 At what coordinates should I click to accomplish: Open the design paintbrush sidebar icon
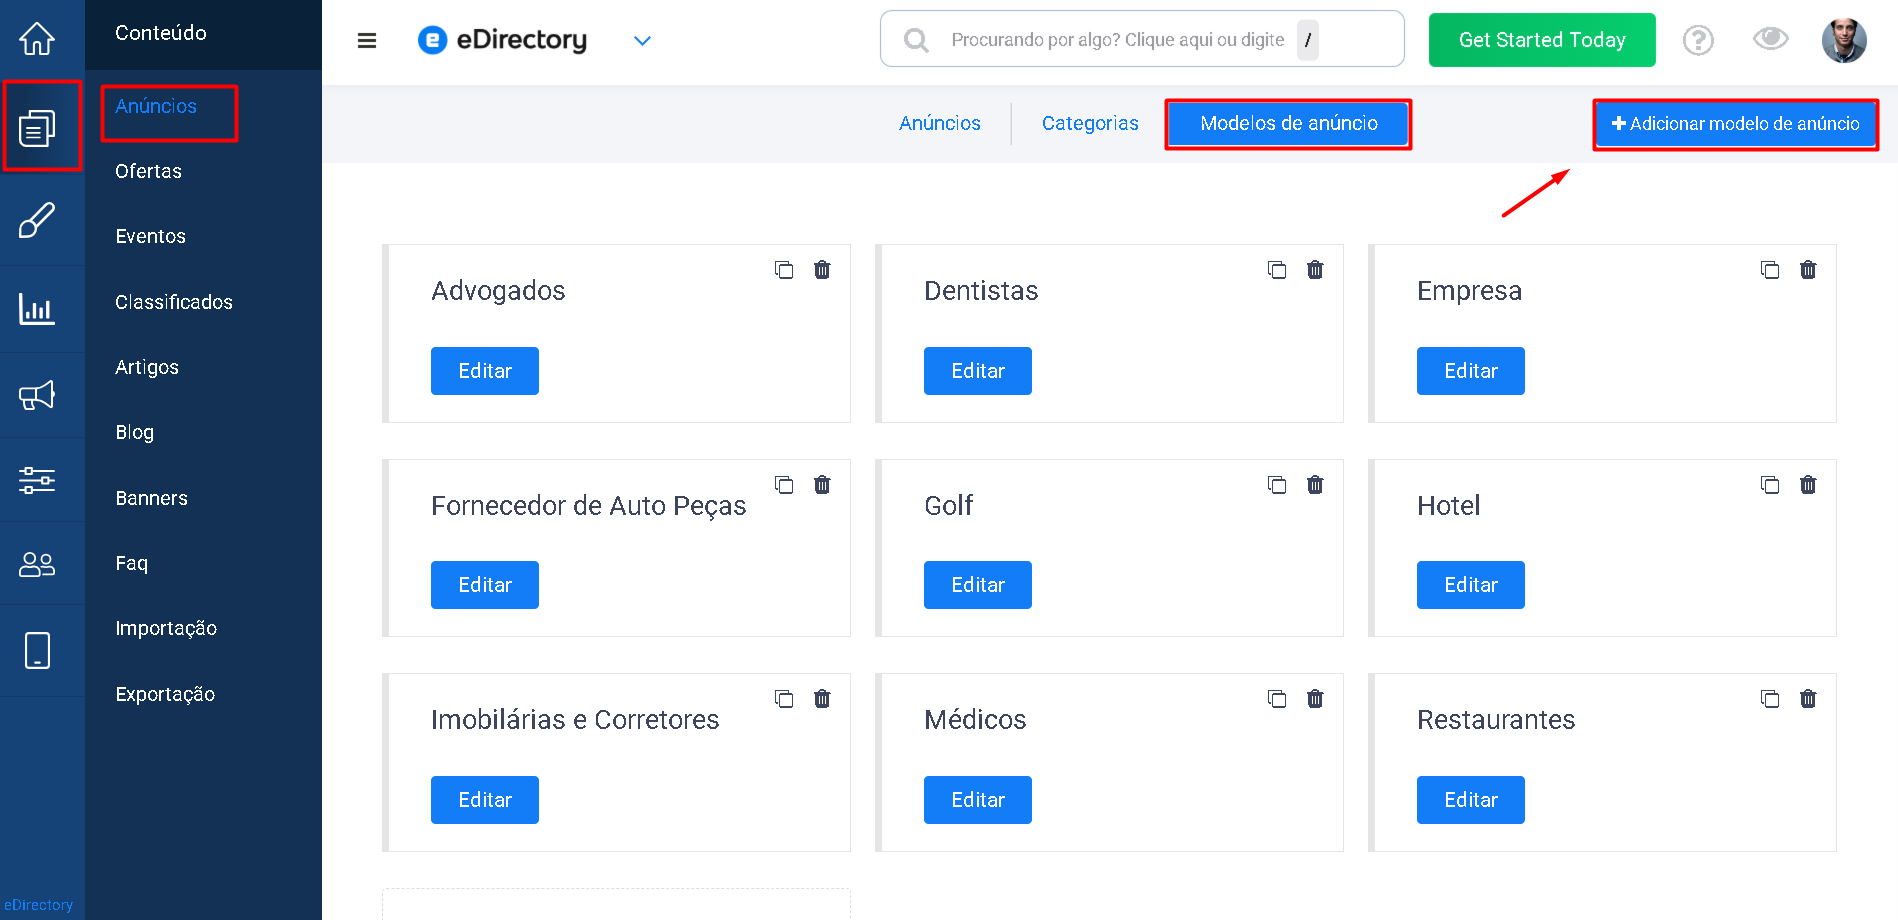coord(37,220)
